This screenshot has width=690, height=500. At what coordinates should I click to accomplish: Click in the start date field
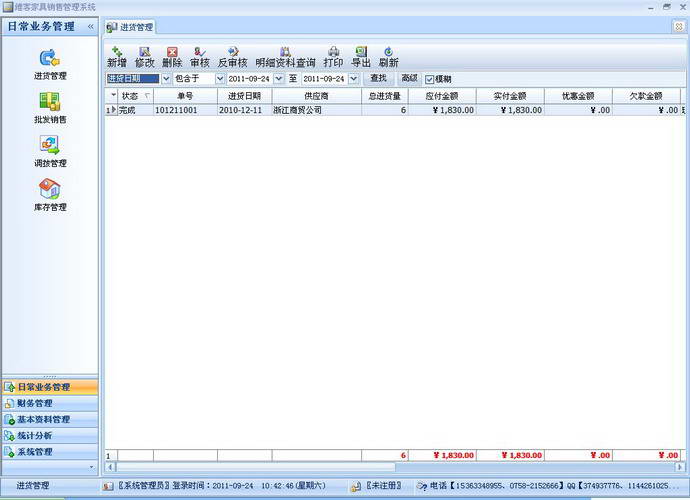click(x=250, y=79)
